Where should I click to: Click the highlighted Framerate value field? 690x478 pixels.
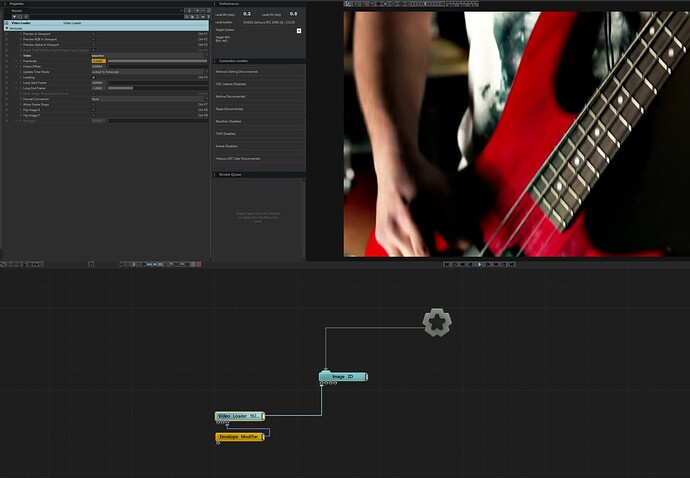tap(99, 61)
